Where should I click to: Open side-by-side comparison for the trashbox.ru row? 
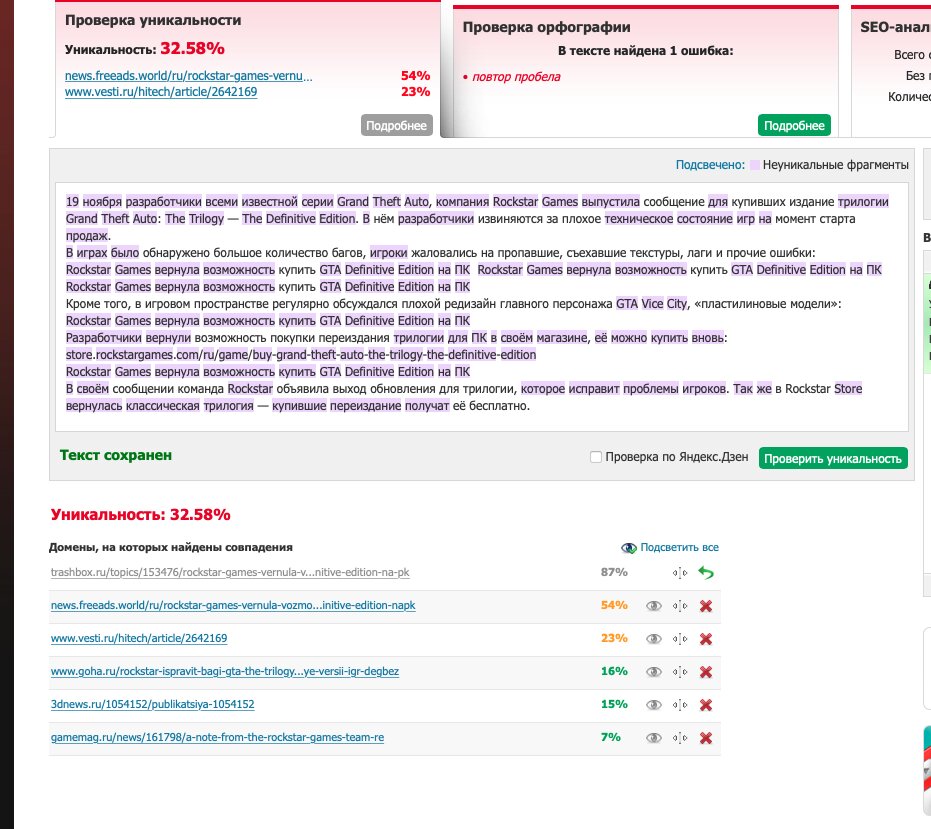(x=680, y=573)
